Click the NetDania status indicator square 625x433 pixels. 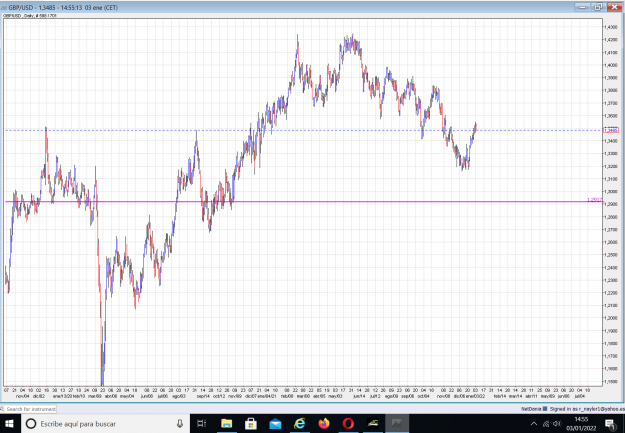[x=545, y=409]
